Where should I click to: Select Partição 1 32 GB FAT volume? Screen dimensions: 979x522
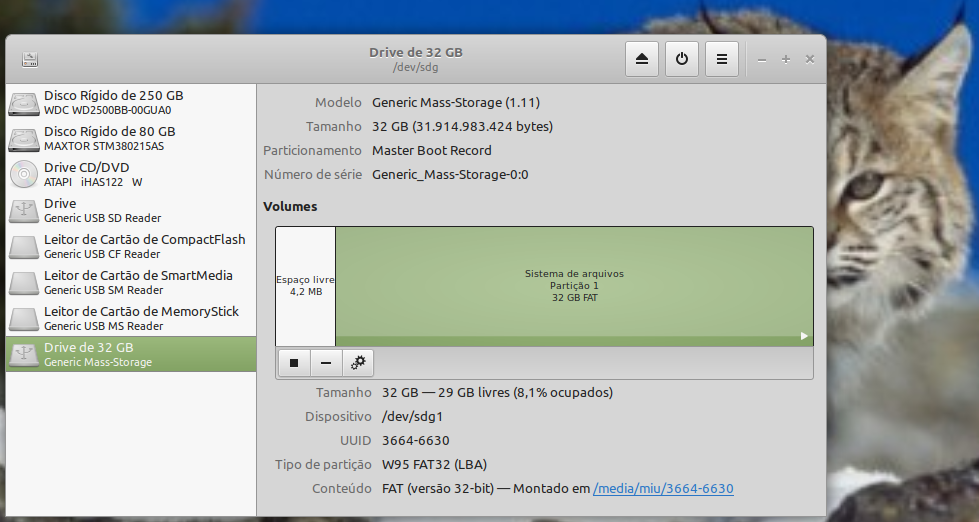click(574, 286)
